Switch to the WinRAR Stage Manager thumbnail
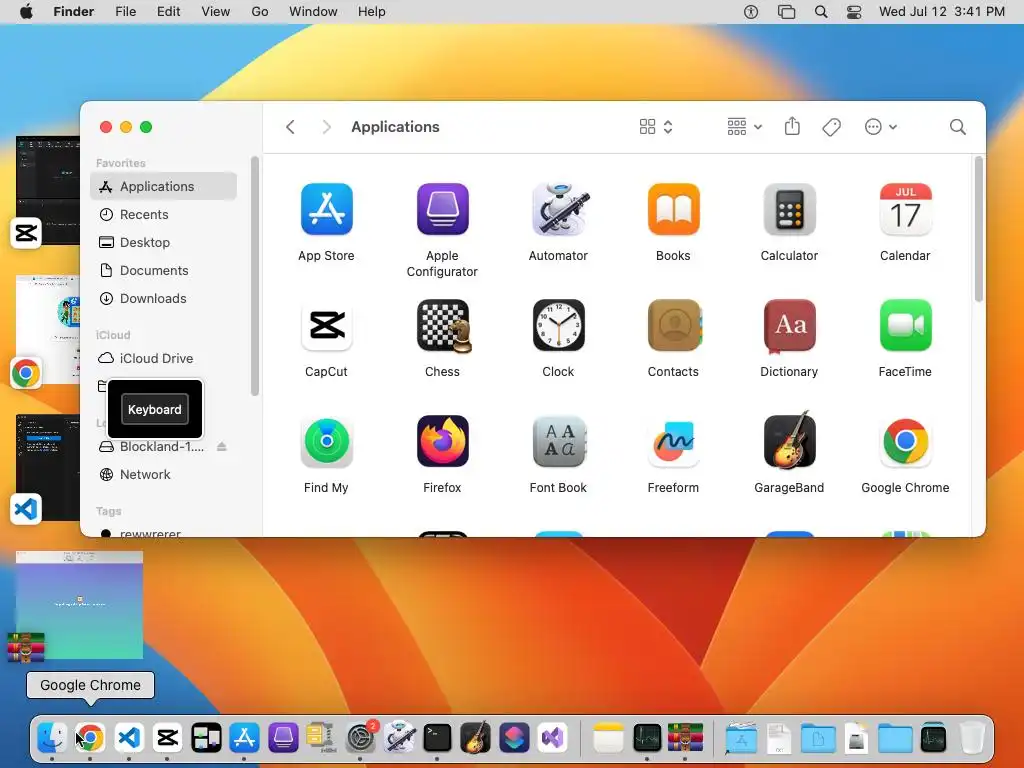The width and height of the screenshot is (1024, 768). pyautogui.click(x=79, y=605)
